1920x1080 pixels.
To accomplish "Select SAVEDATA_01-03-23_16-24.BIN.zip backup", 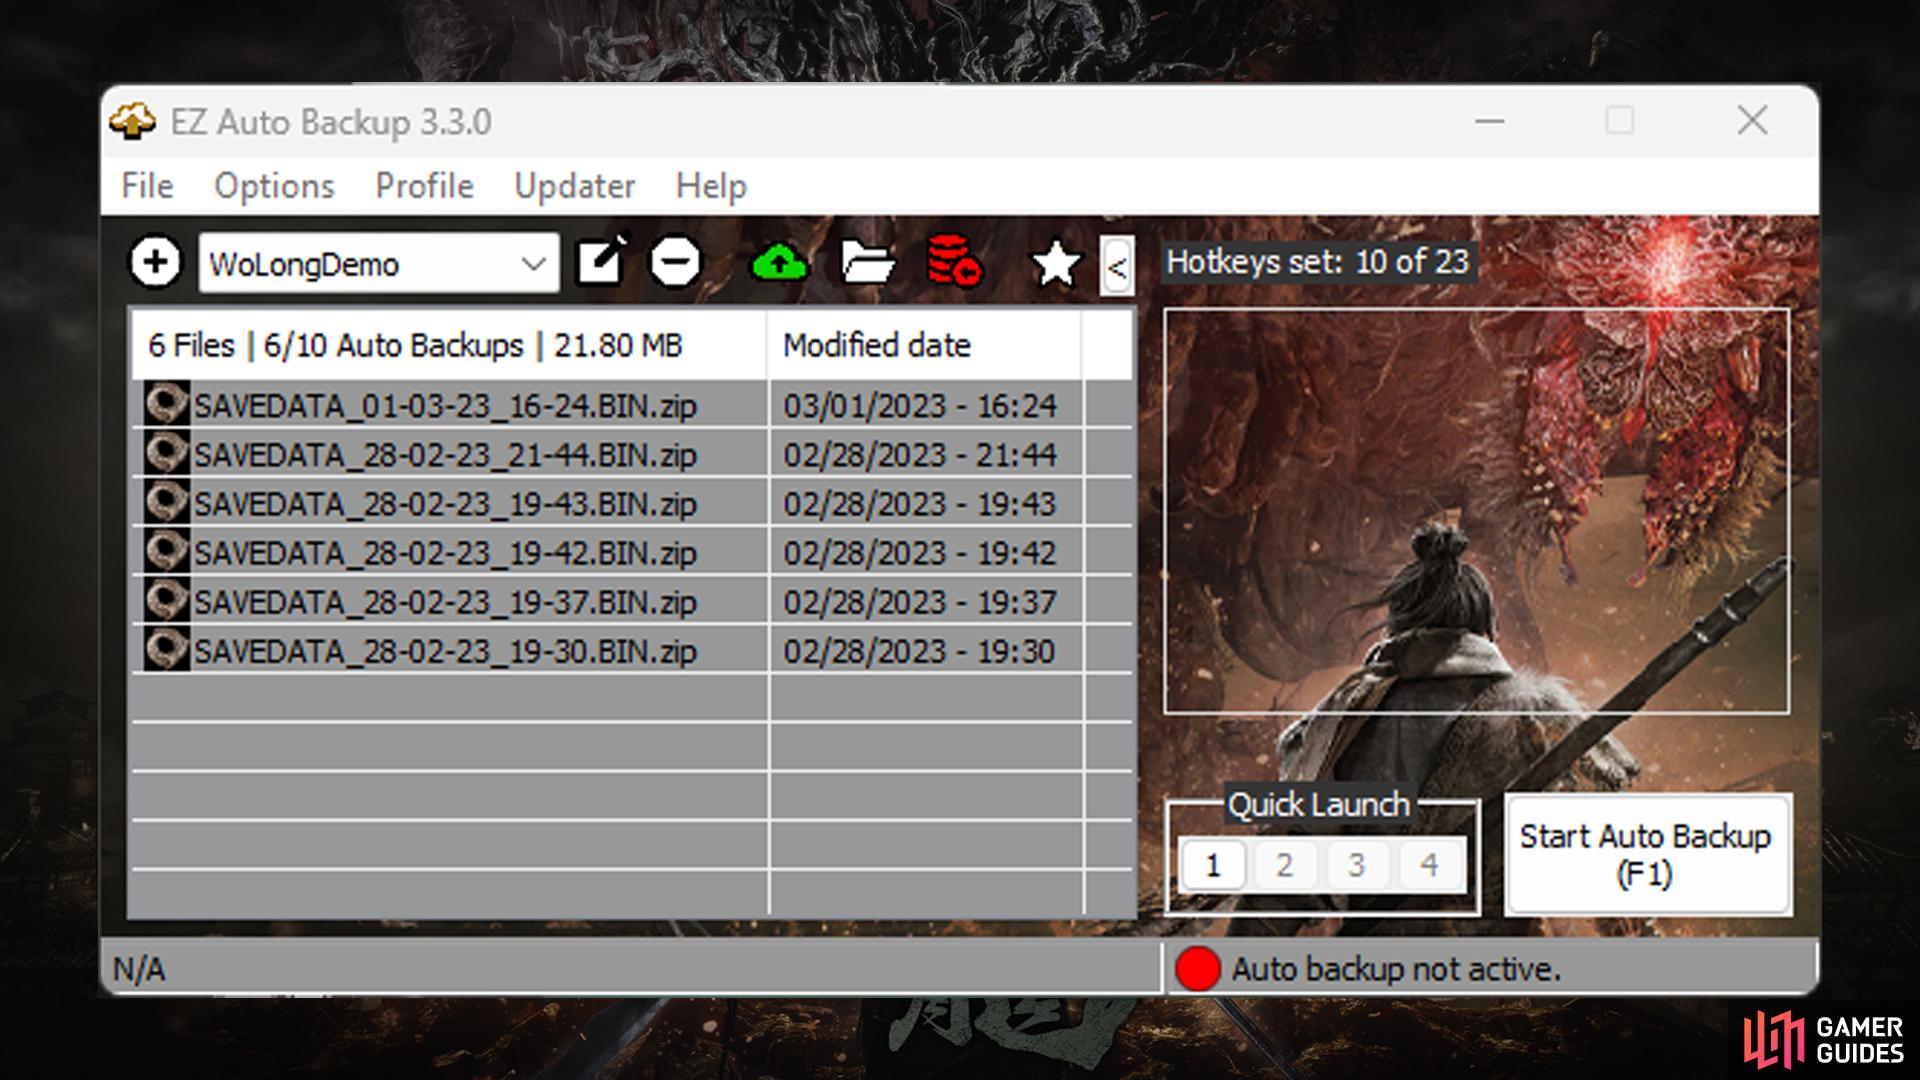I will pyautogui.click(x=444, y=406).
